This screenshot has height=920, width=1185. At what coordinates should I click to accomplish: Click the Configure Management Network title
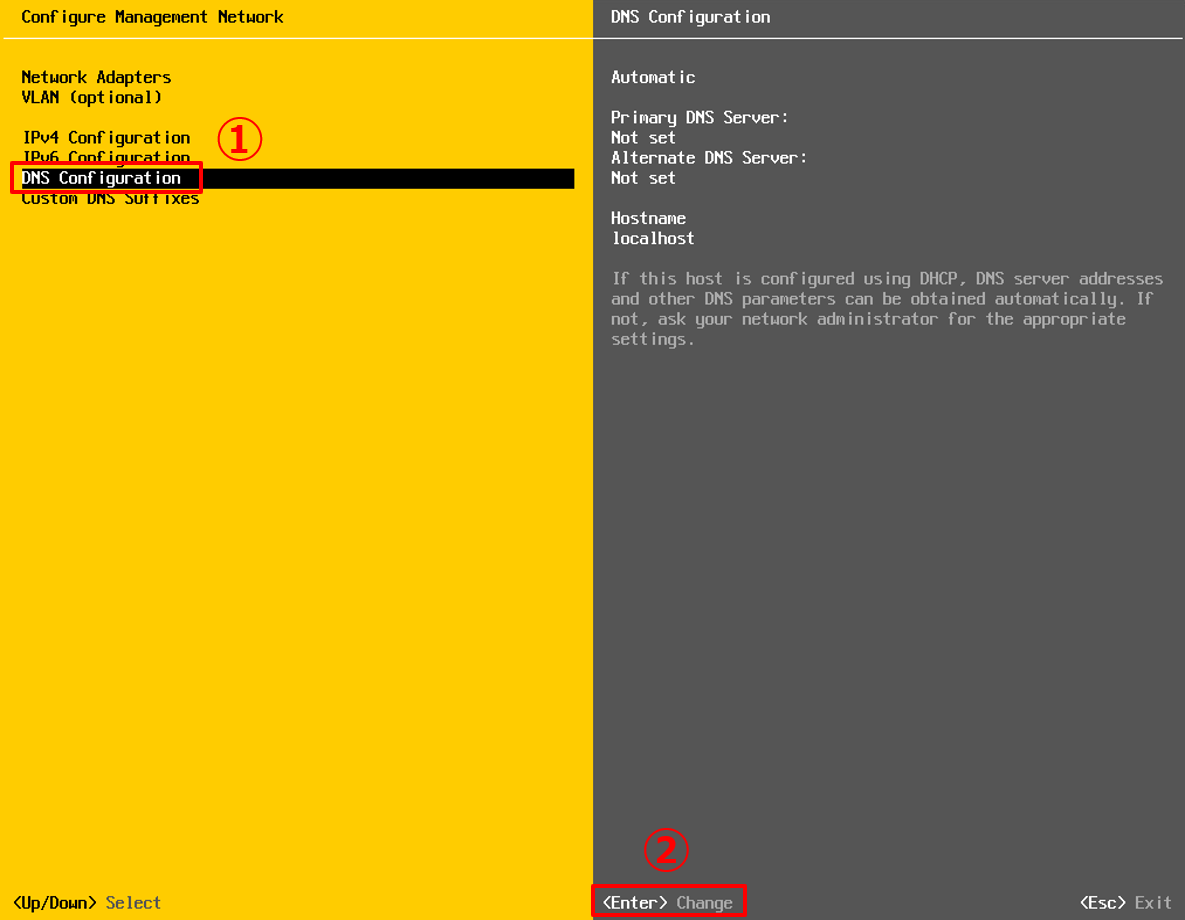tap(152, 17)
